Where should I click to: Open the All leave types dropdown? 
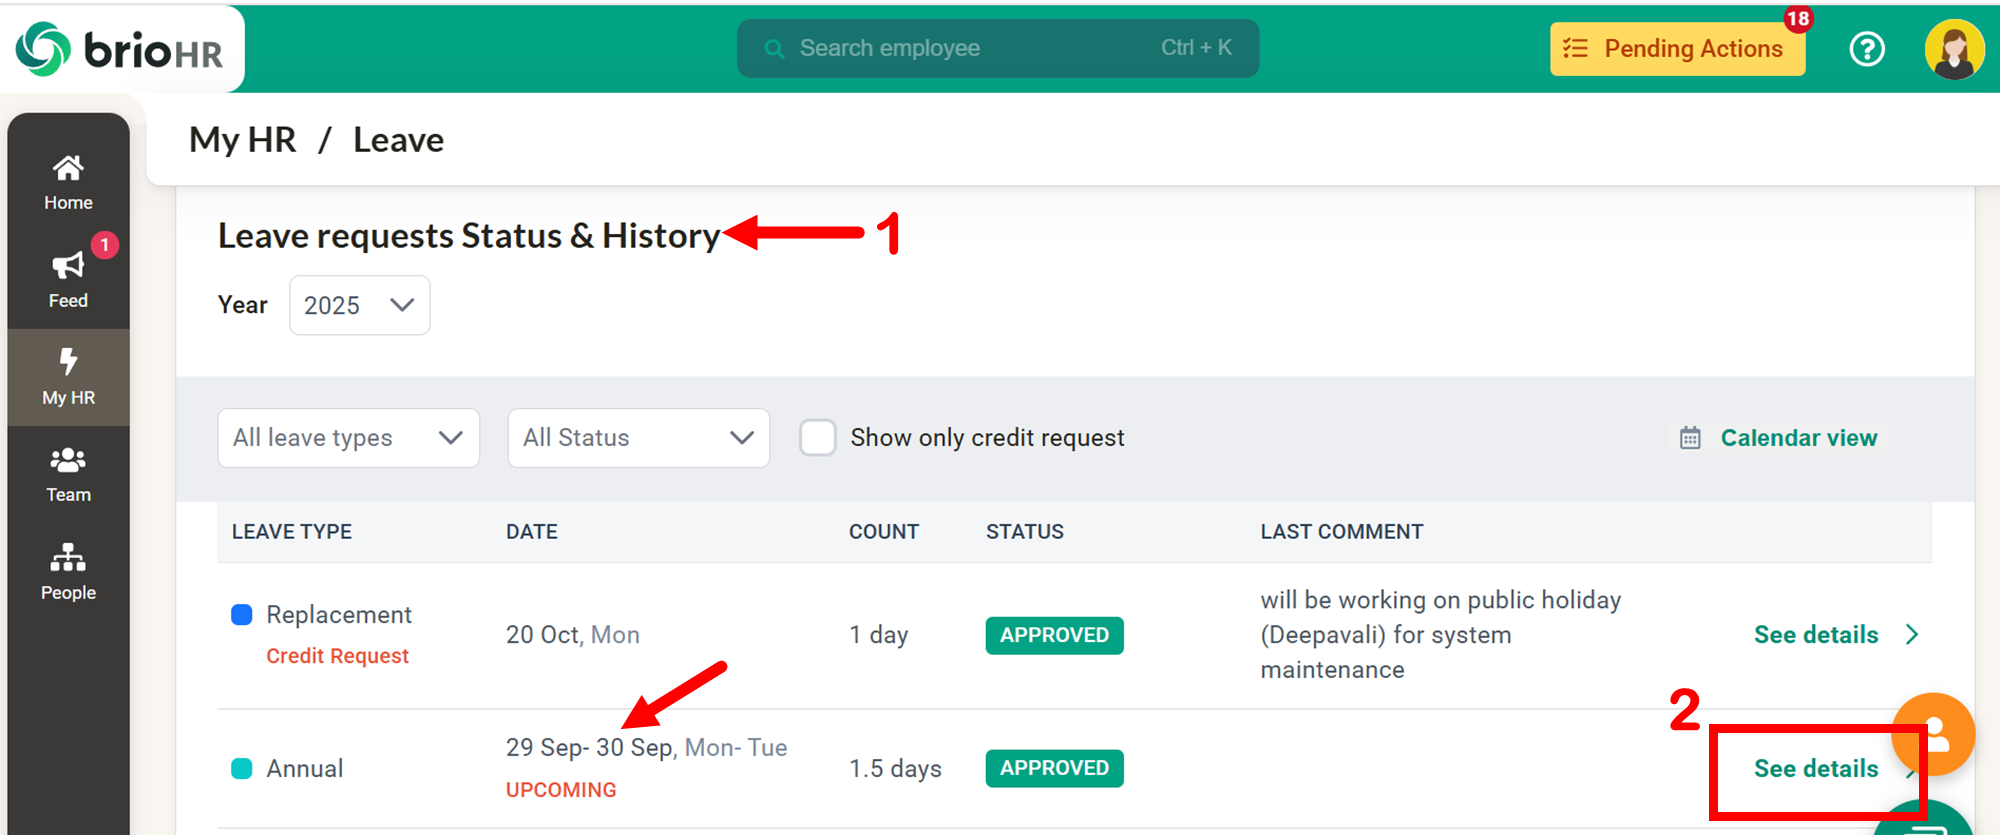tap(348, 438)
